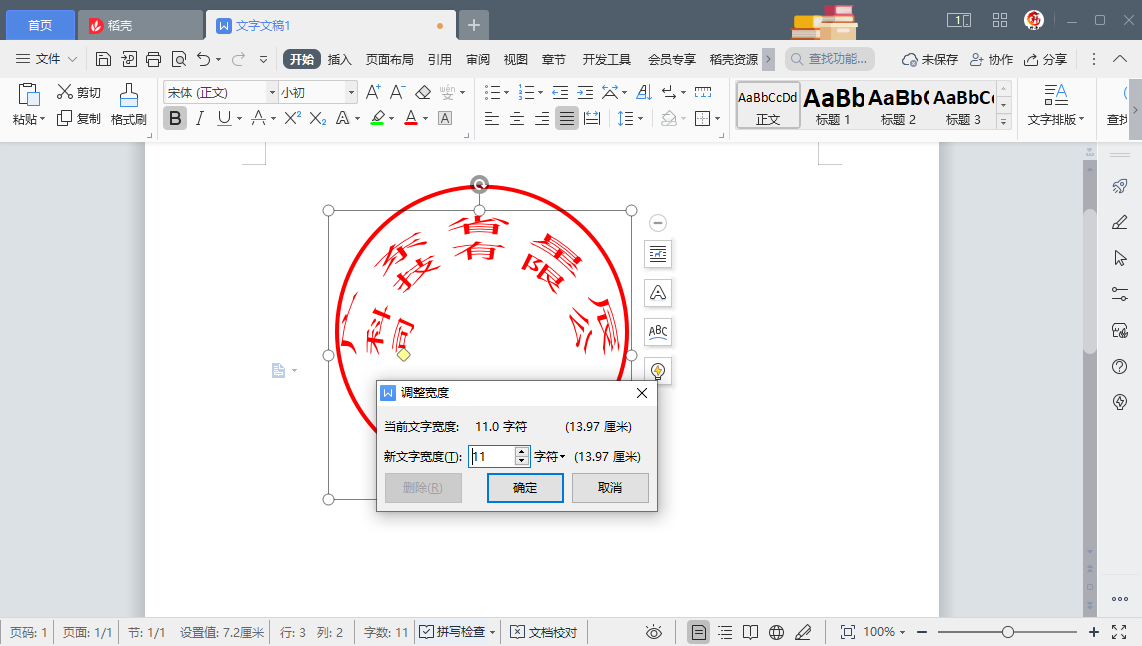Click the zoom slider handle in status bar

[1008, 632]
